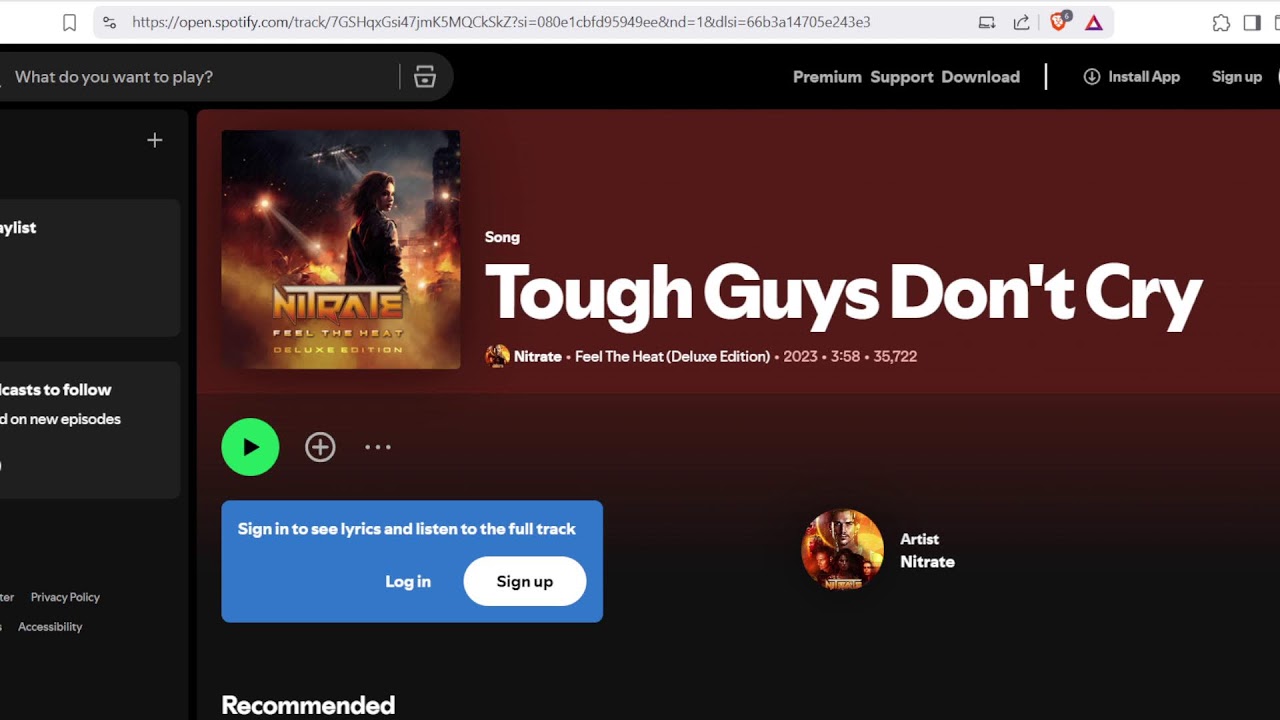1280x720 pixels.
Task: Open the three-dots more options menu
Action: (378, 447)
